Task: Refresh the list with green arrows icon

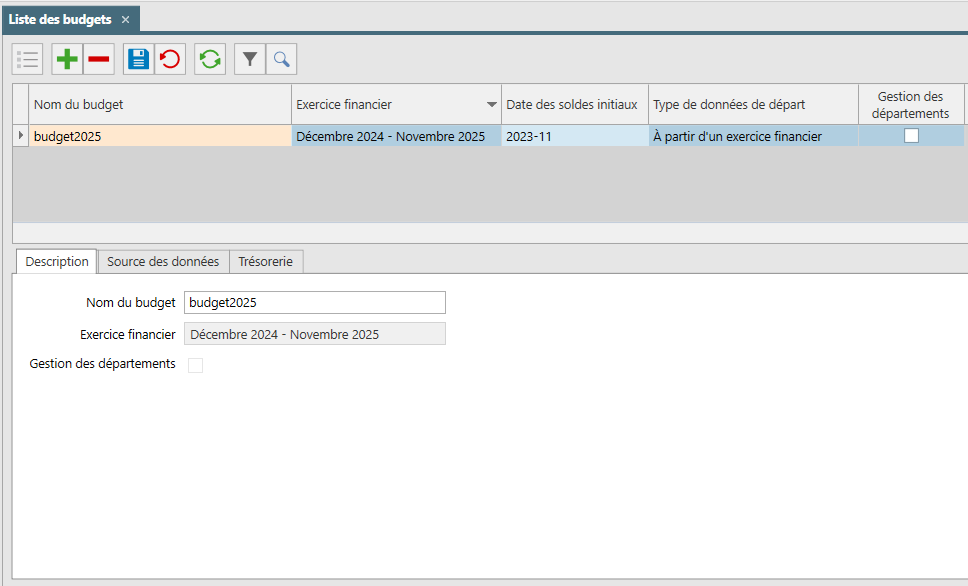Action: point(210,59)
